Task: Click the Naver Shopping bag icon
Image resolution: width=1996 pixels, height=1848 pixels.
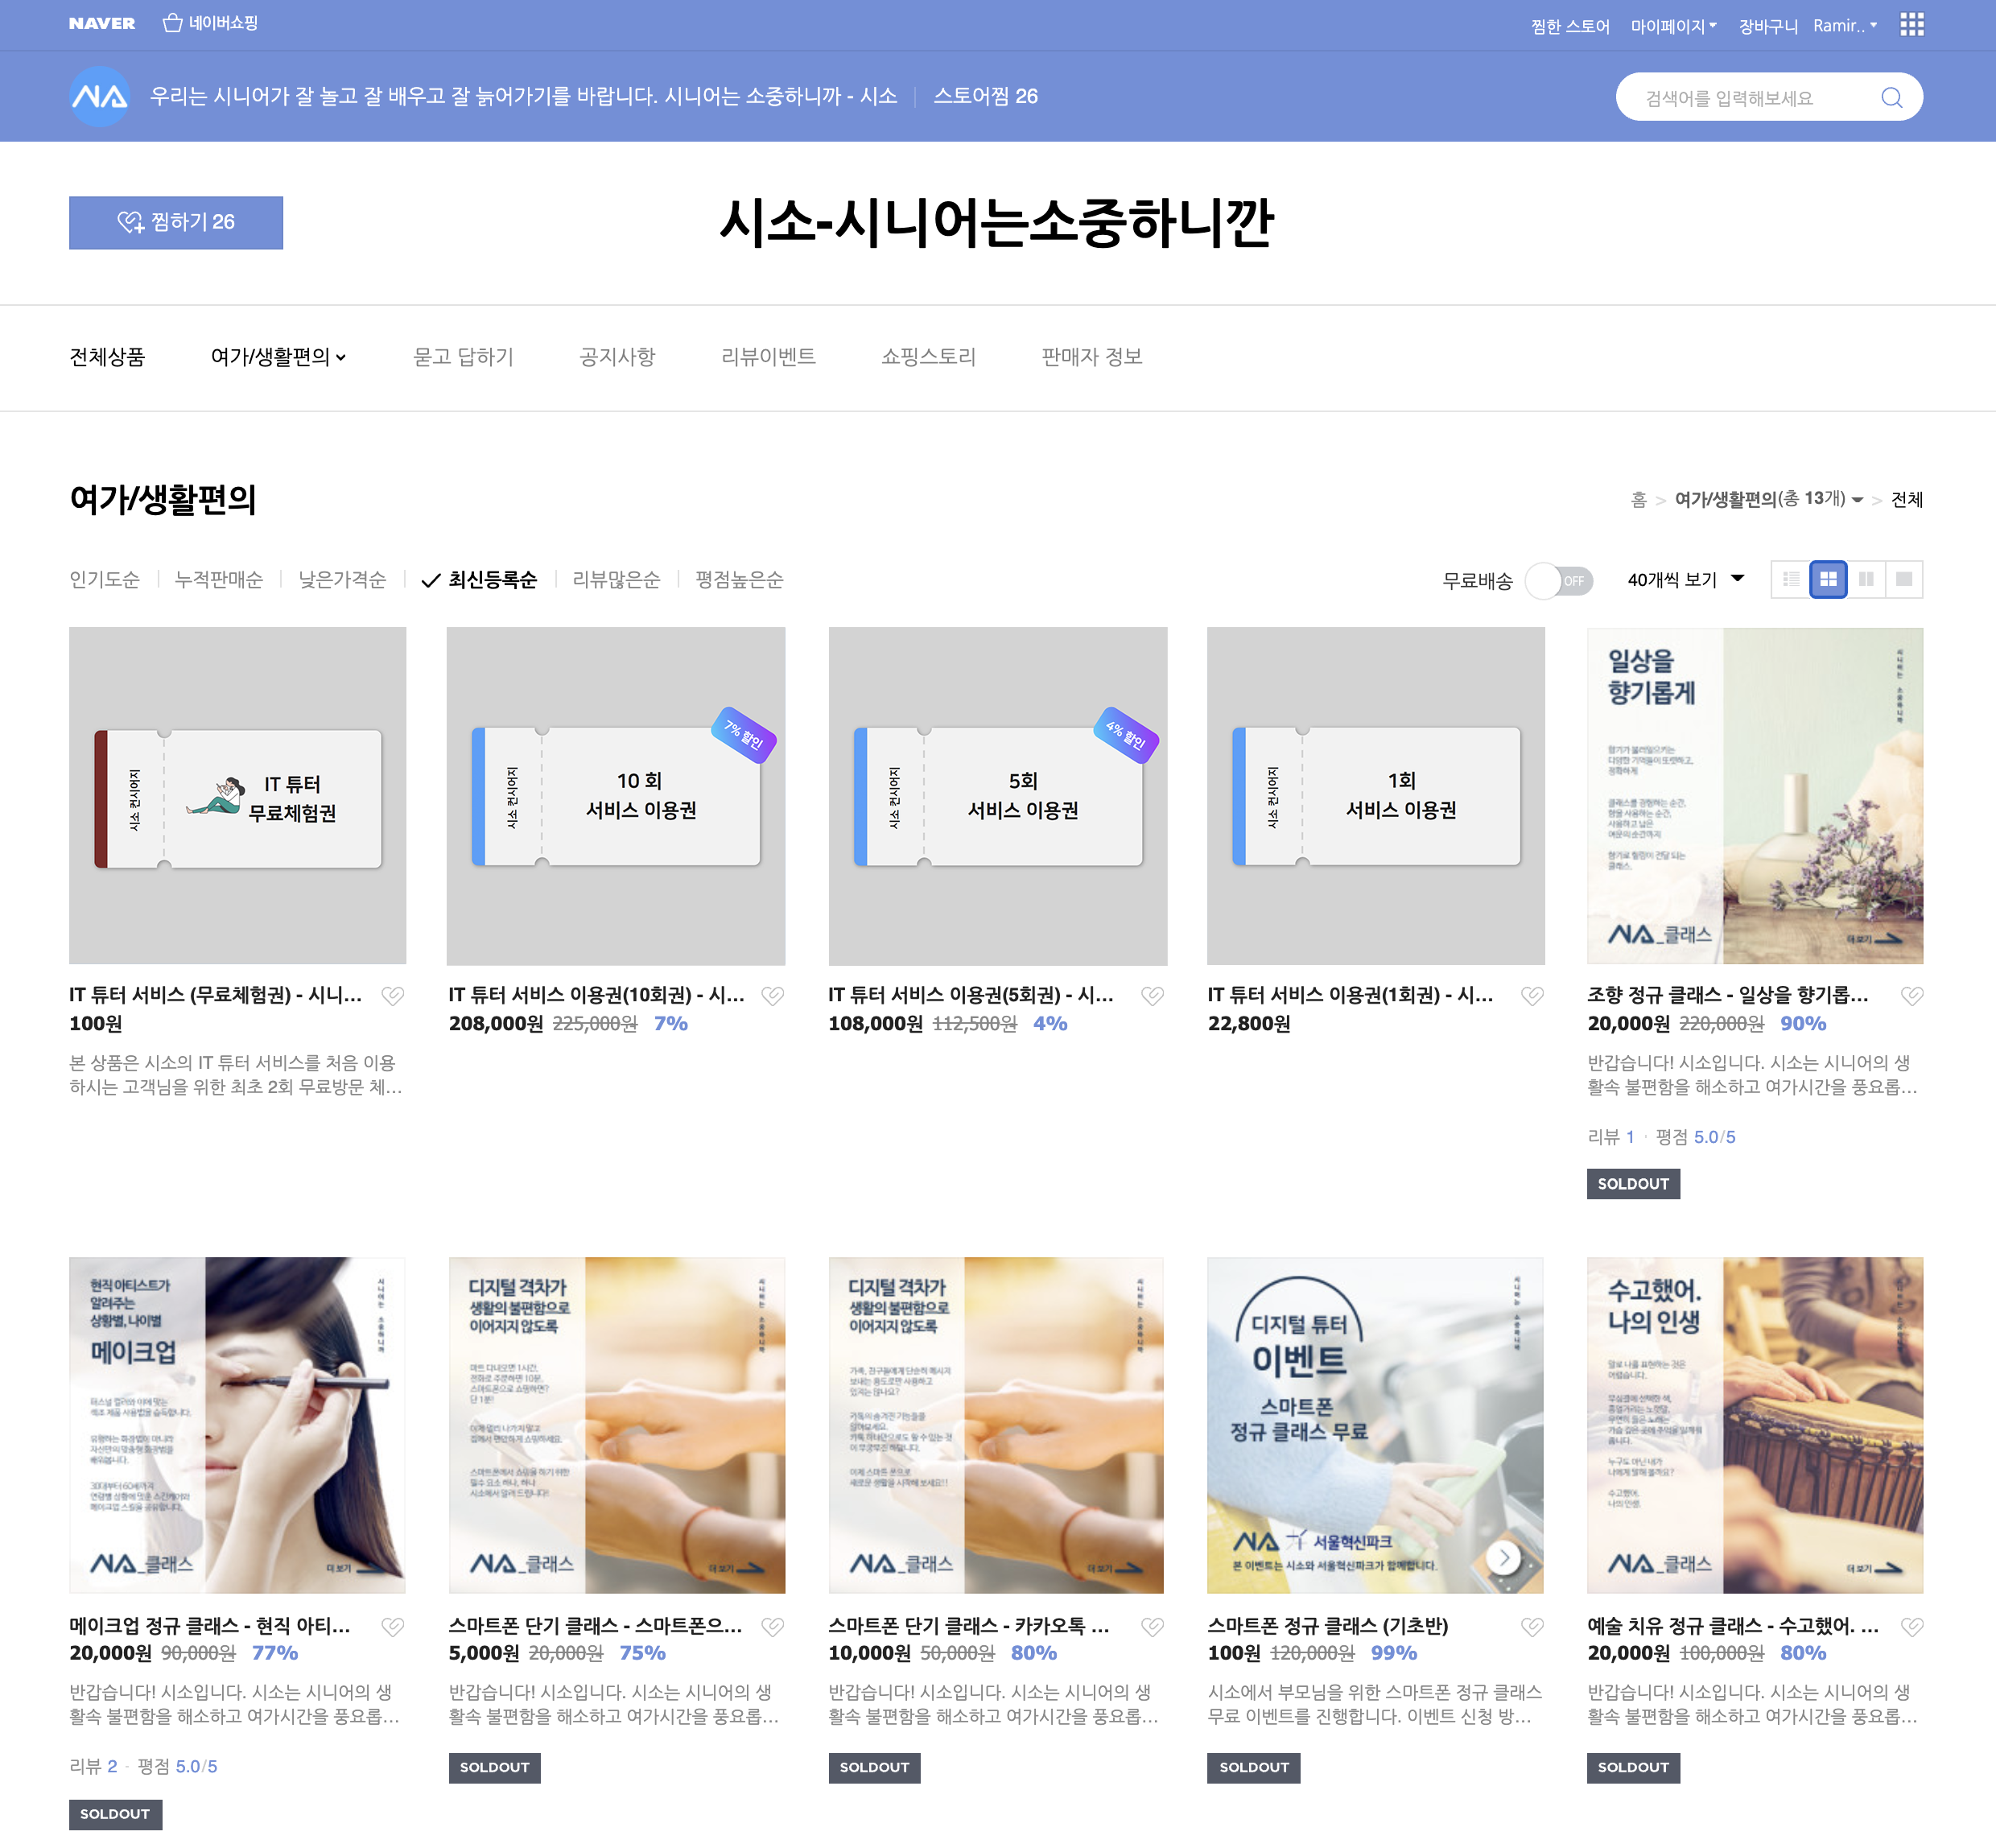Action: click(x=172, y=23)
